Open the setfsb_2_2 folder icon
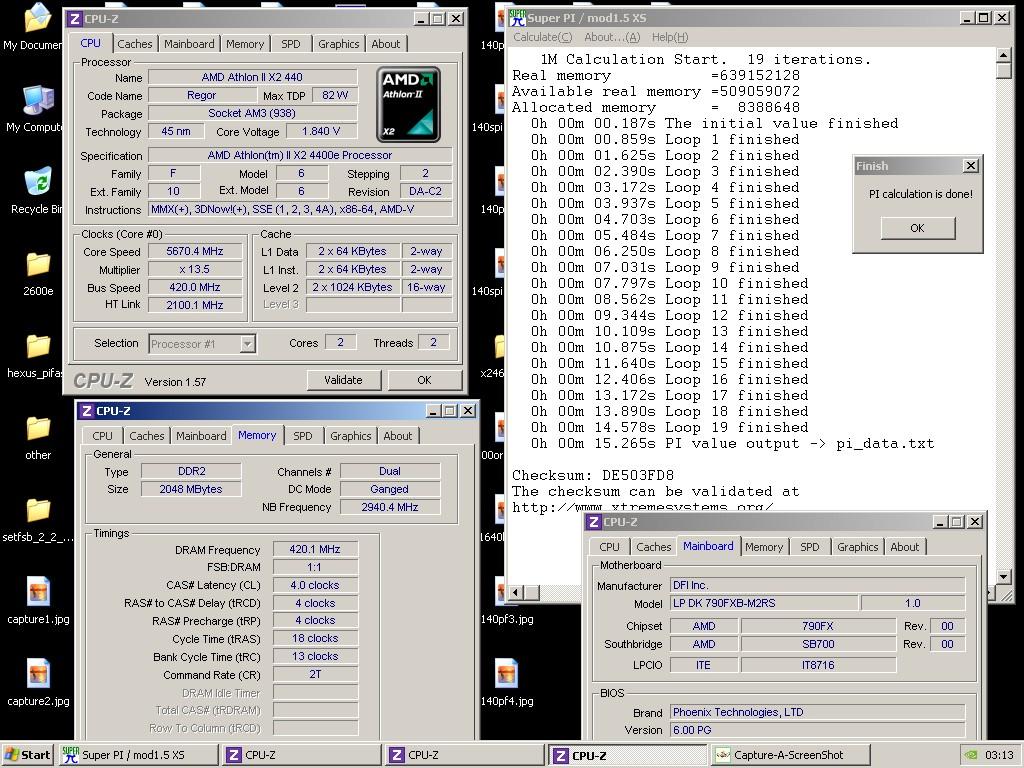Viewport: 1024px width, 768px height. tap(38, 510)
